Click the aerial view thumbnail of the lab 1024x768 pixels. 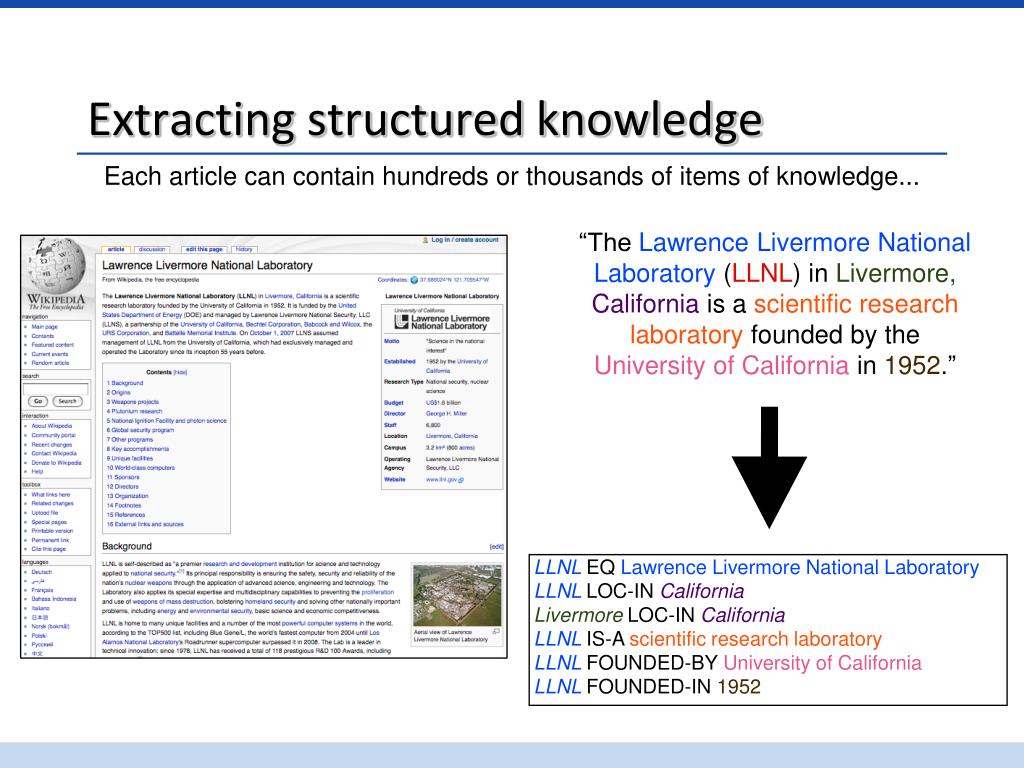[457, 596]
